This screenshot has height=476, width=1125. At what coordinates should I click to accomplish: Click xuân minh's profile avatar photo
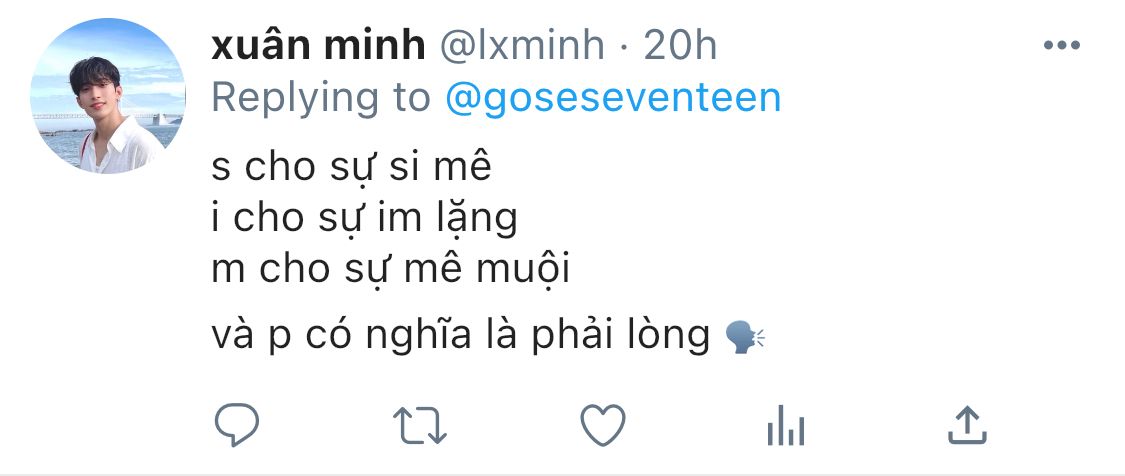coord(108,96)
